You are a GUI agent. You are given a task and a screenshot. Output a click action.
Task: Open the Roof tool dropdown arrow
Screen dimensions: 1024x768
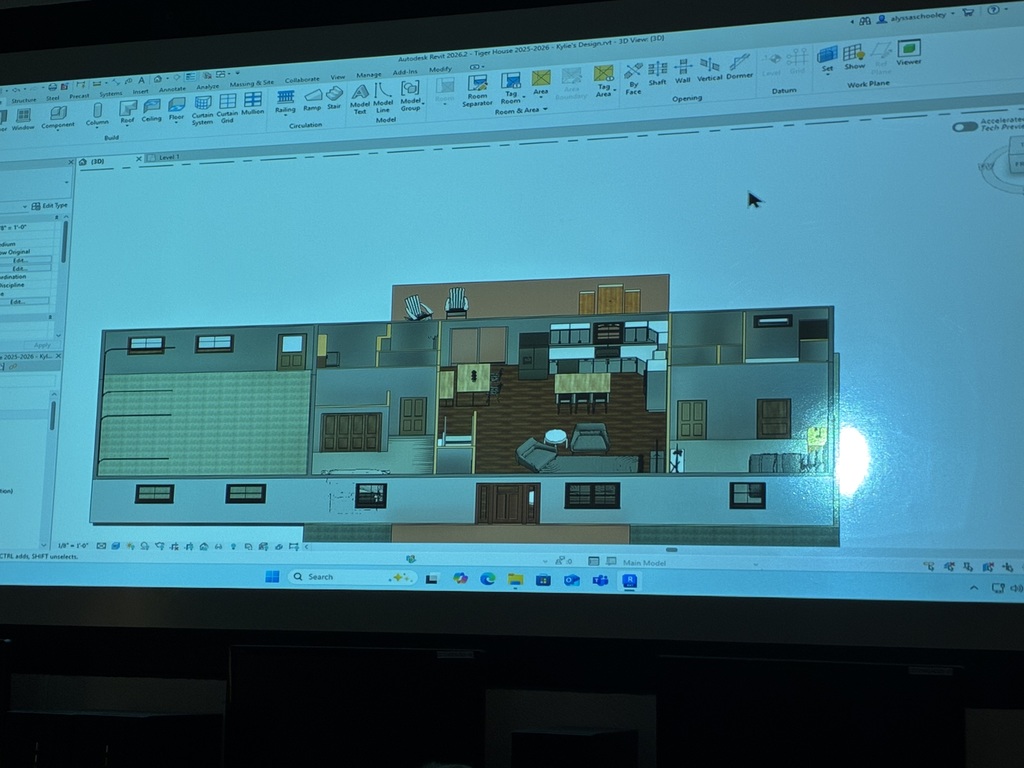[127, 125]
